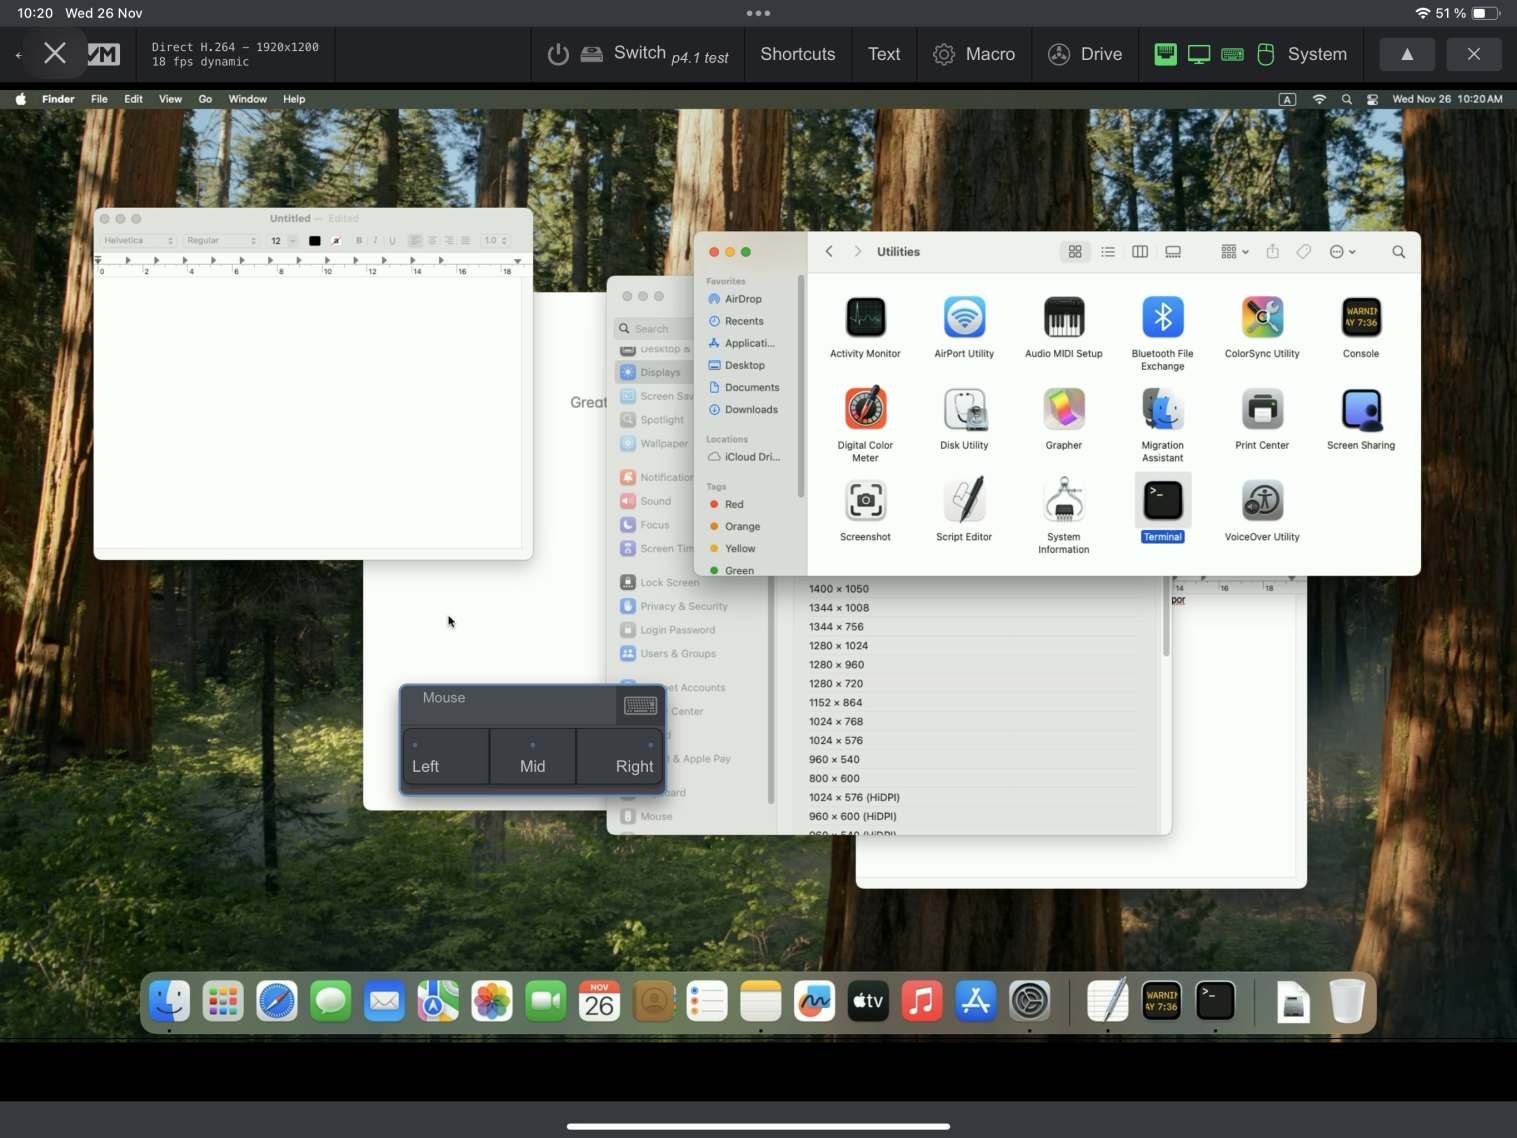1517x1138 pixels.
Task: Click the power icon in KVM toolbar
Action: pyautogui.click(x=558, y=54)
